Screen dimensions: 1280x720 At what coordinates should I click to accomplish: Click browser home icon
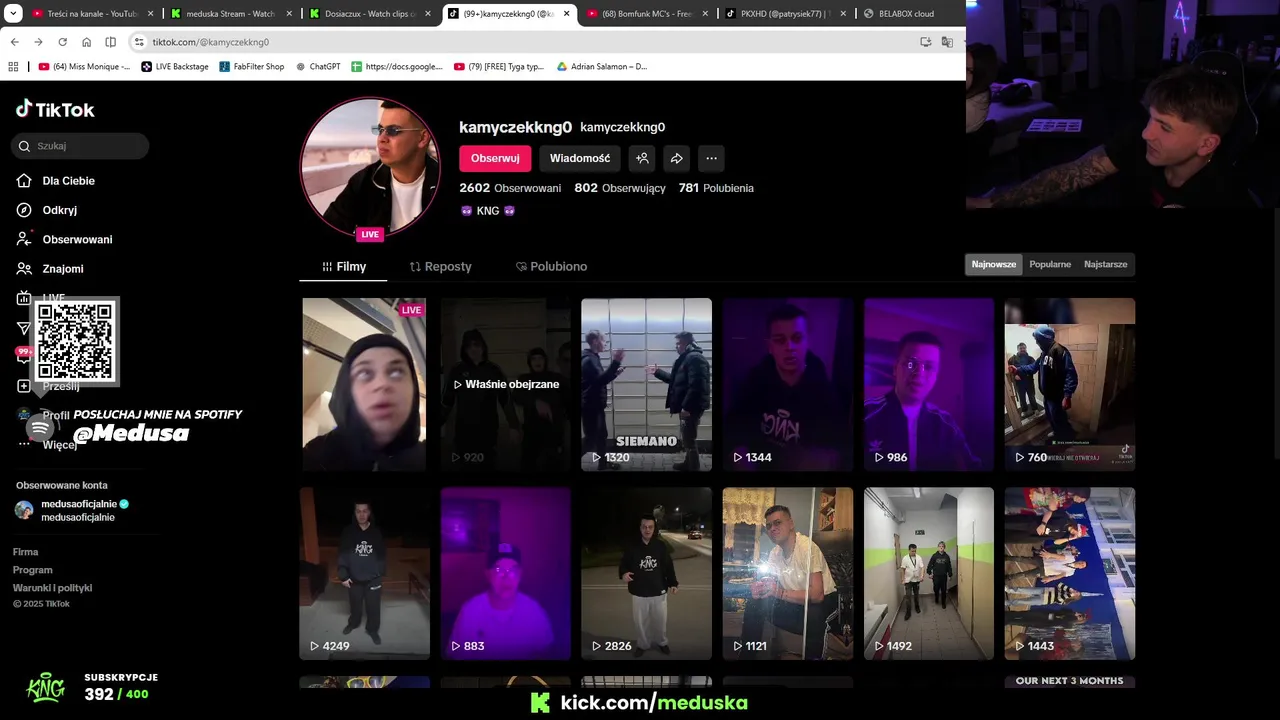86,42
